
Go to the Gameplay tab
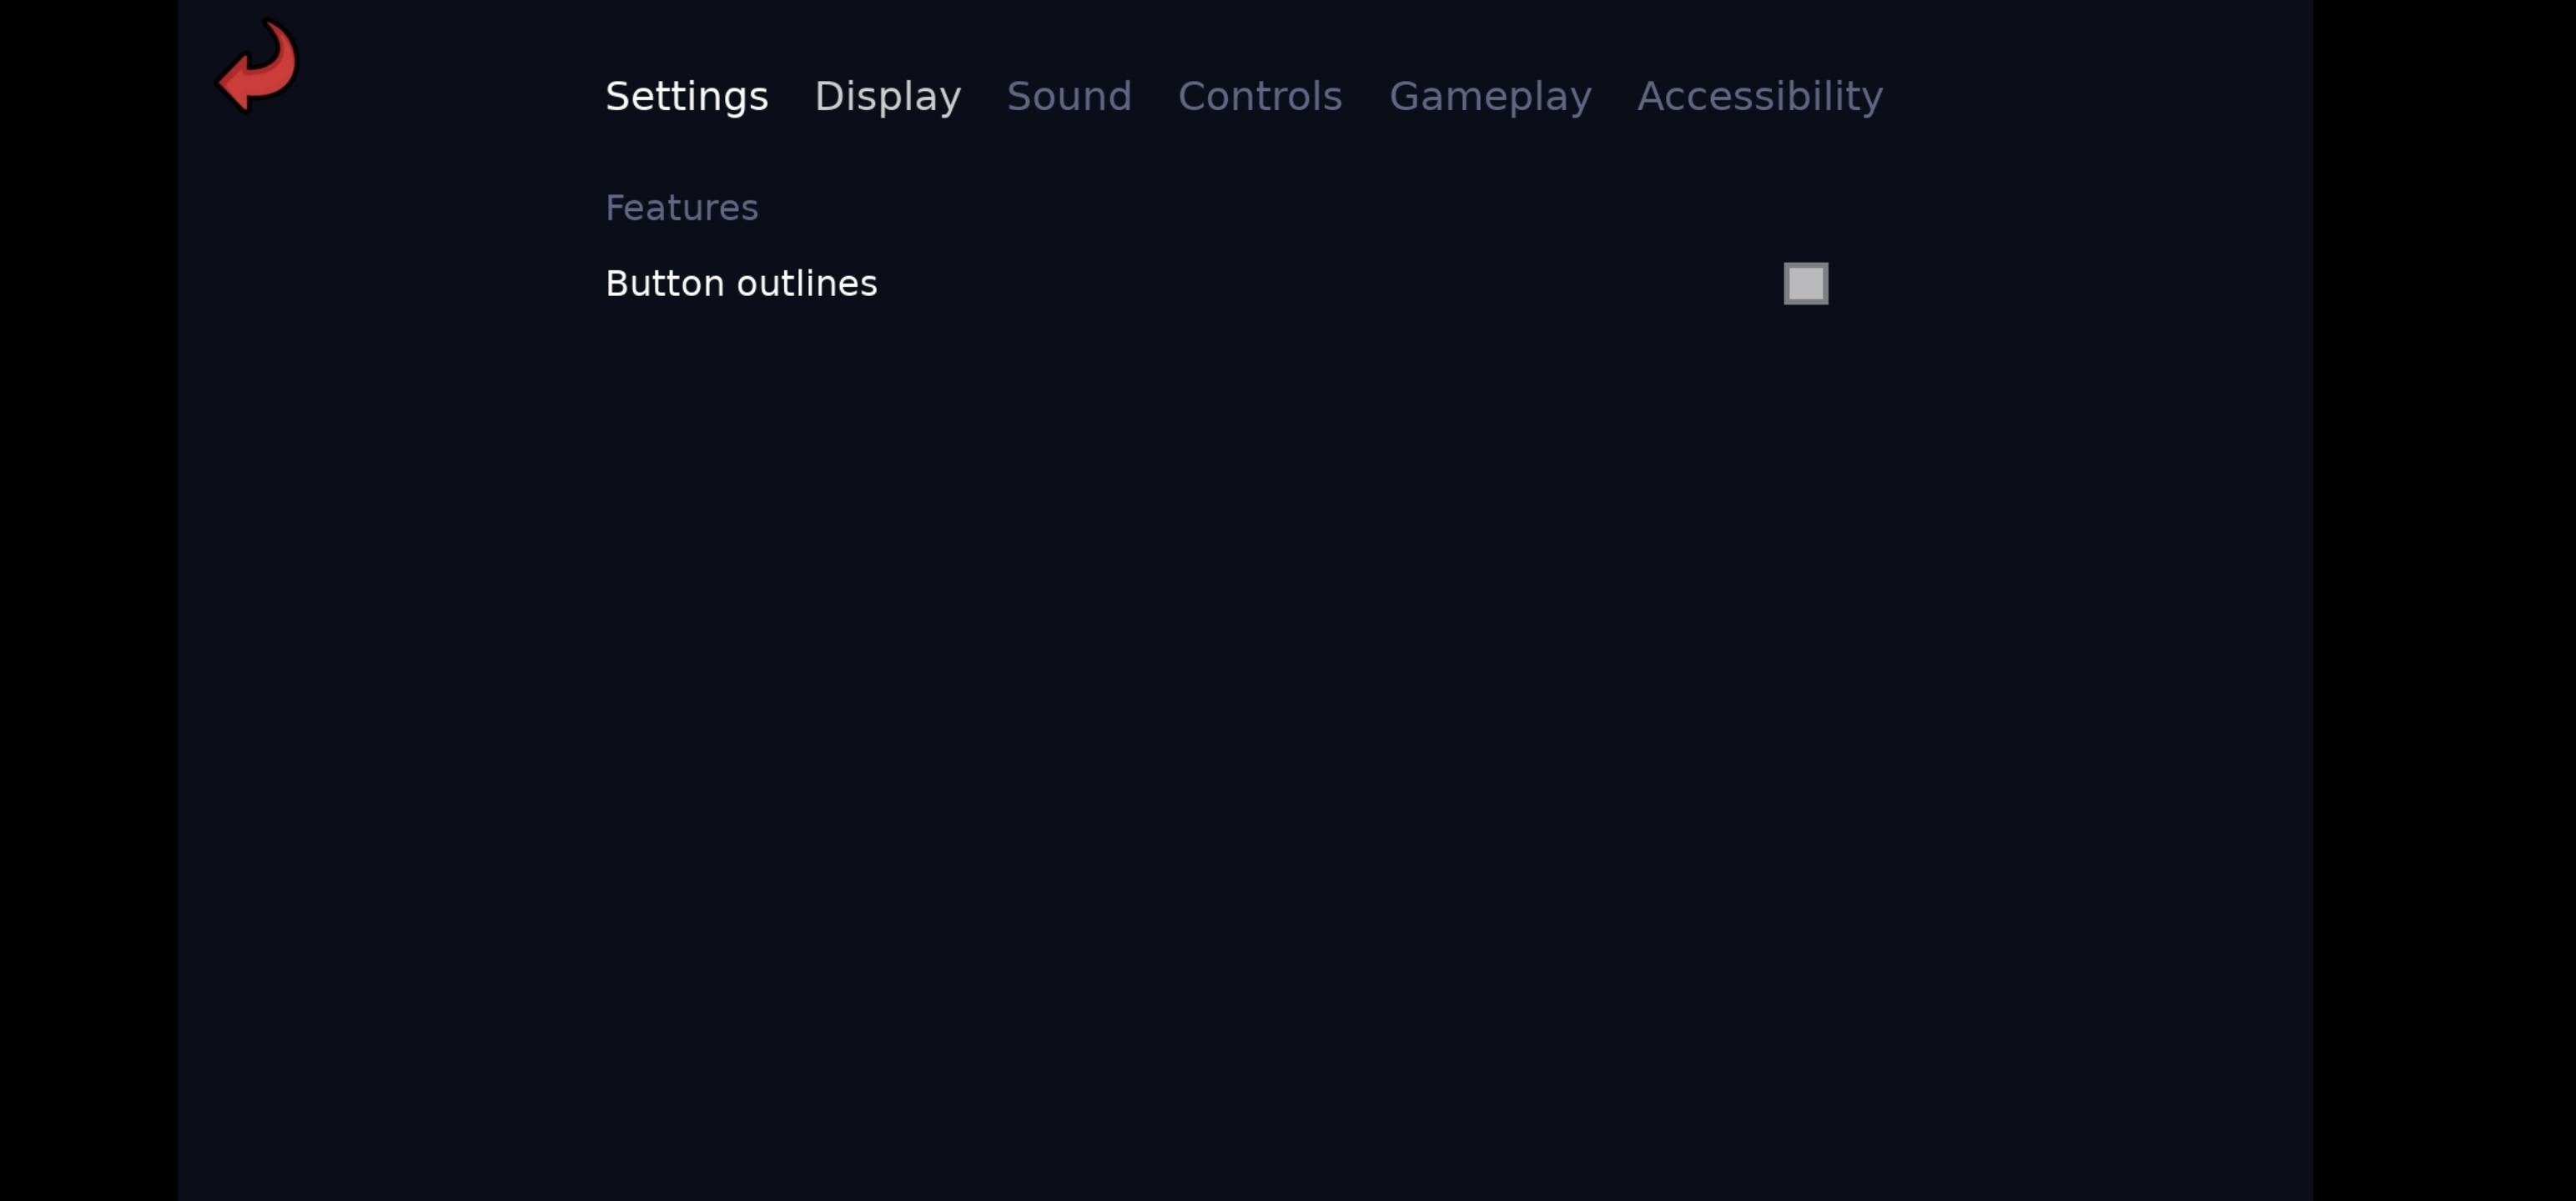point(1489,96)
